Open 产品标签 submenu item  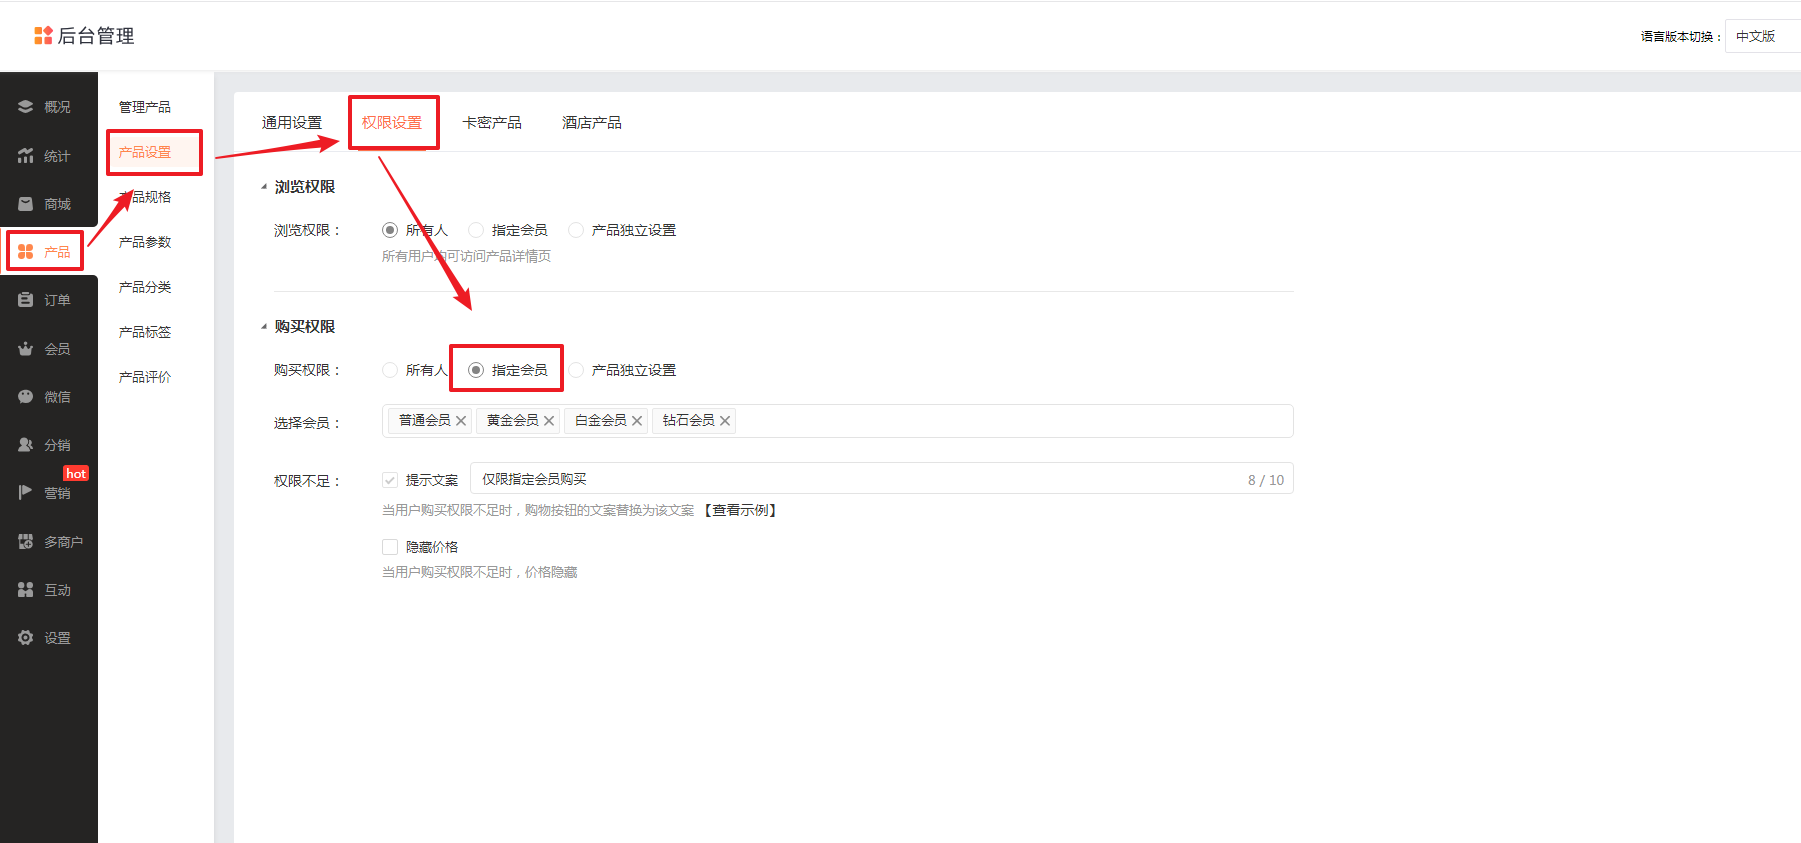tap(145, 332)
